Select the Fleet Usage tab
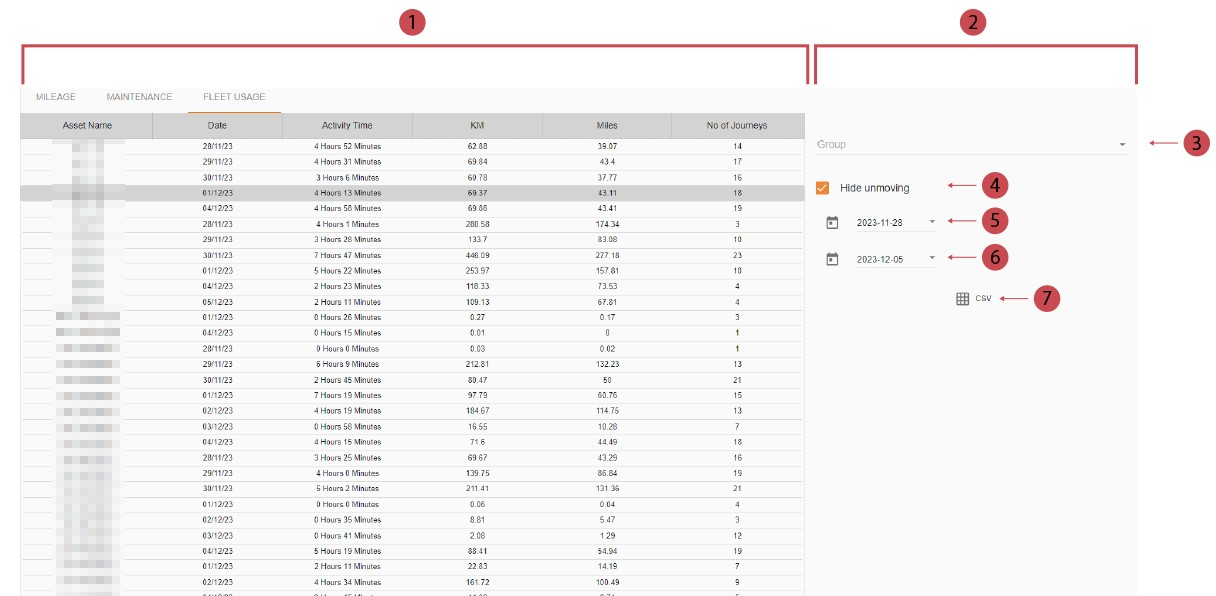 [234, 97]
